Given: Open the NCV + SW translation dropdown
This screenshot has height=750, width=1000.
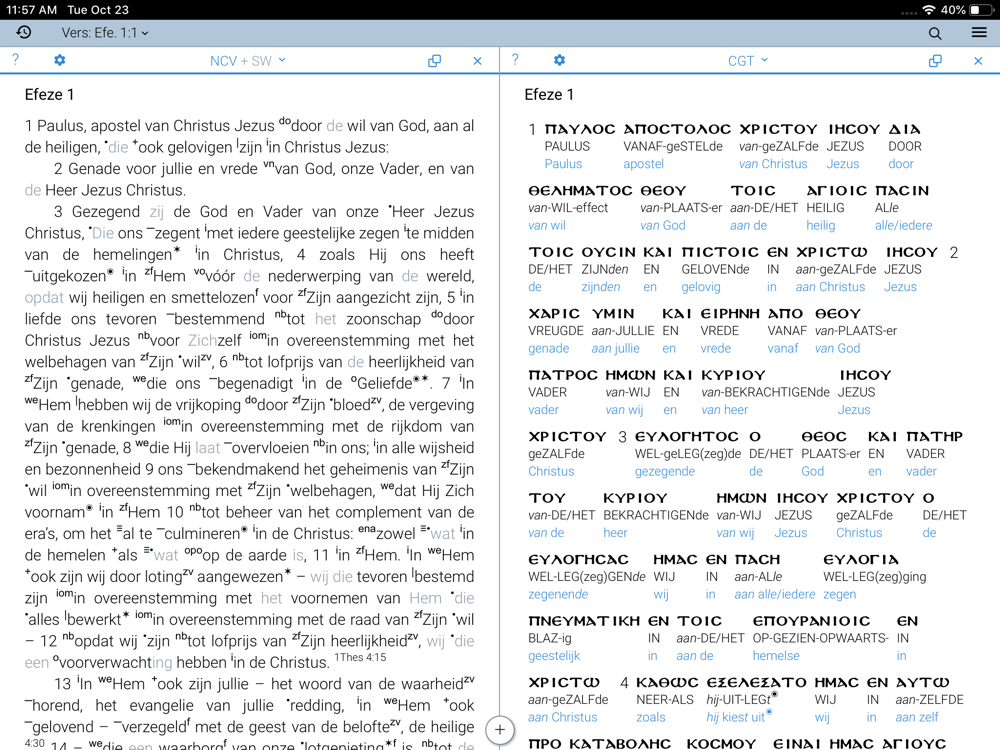Looking at the screenshot, I should (x=248, y=61).
